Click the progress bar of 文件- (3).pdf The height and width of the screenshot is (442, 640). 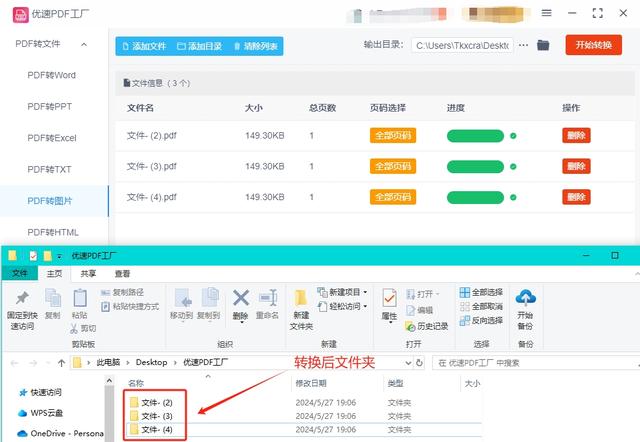(475, 167)
